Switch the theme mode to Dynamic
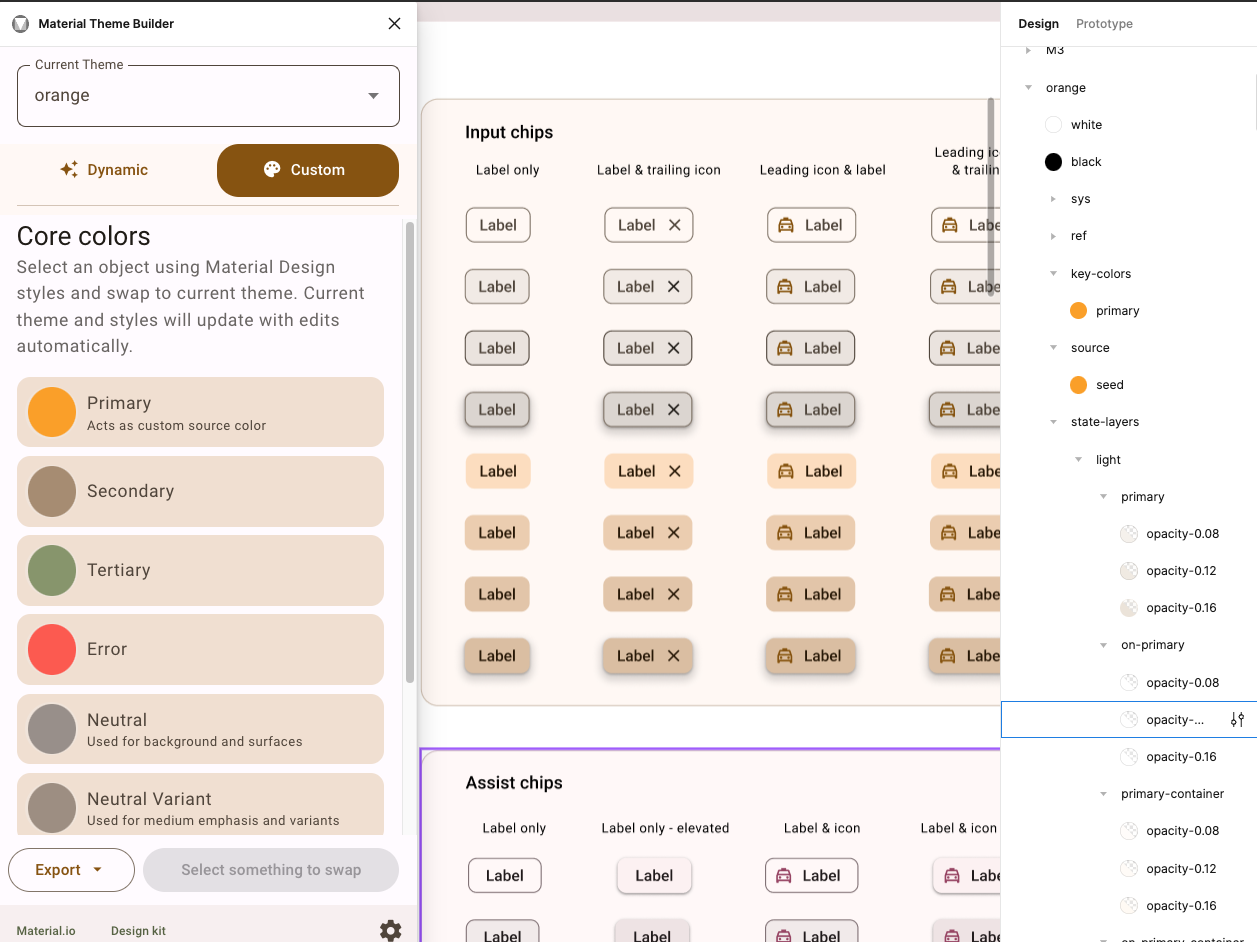 click(103, 170)
